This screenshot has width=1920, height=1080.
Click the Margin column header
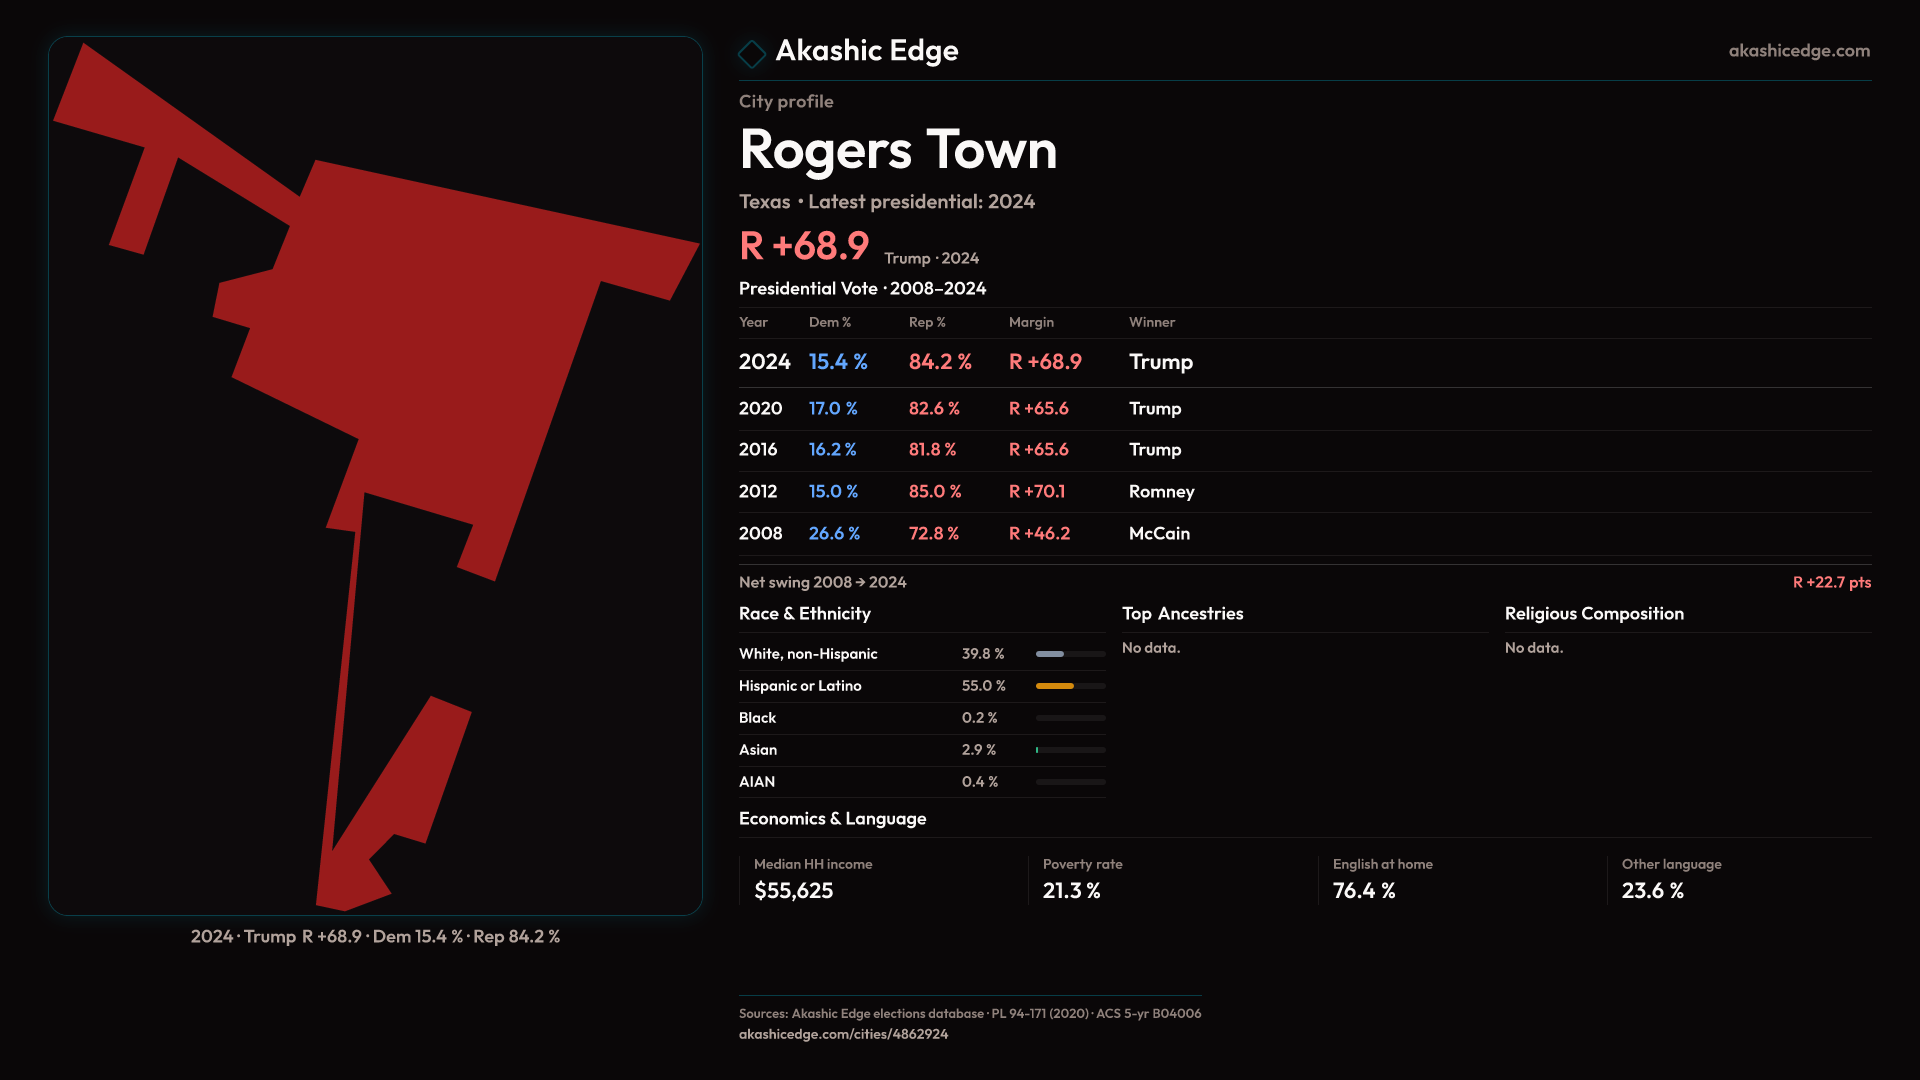tap(1031, 322)
